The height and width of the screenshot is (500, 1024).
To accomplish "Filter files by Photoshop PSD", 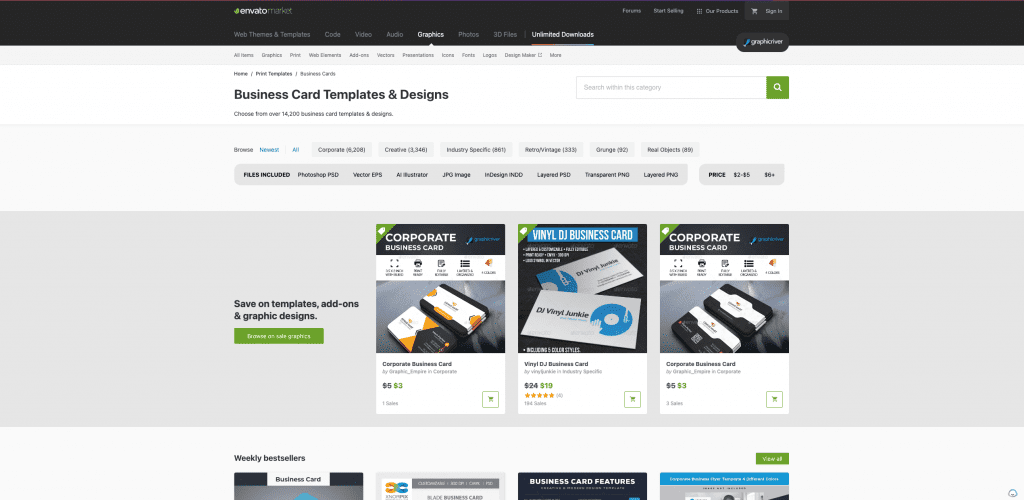I will pos(318,175).
